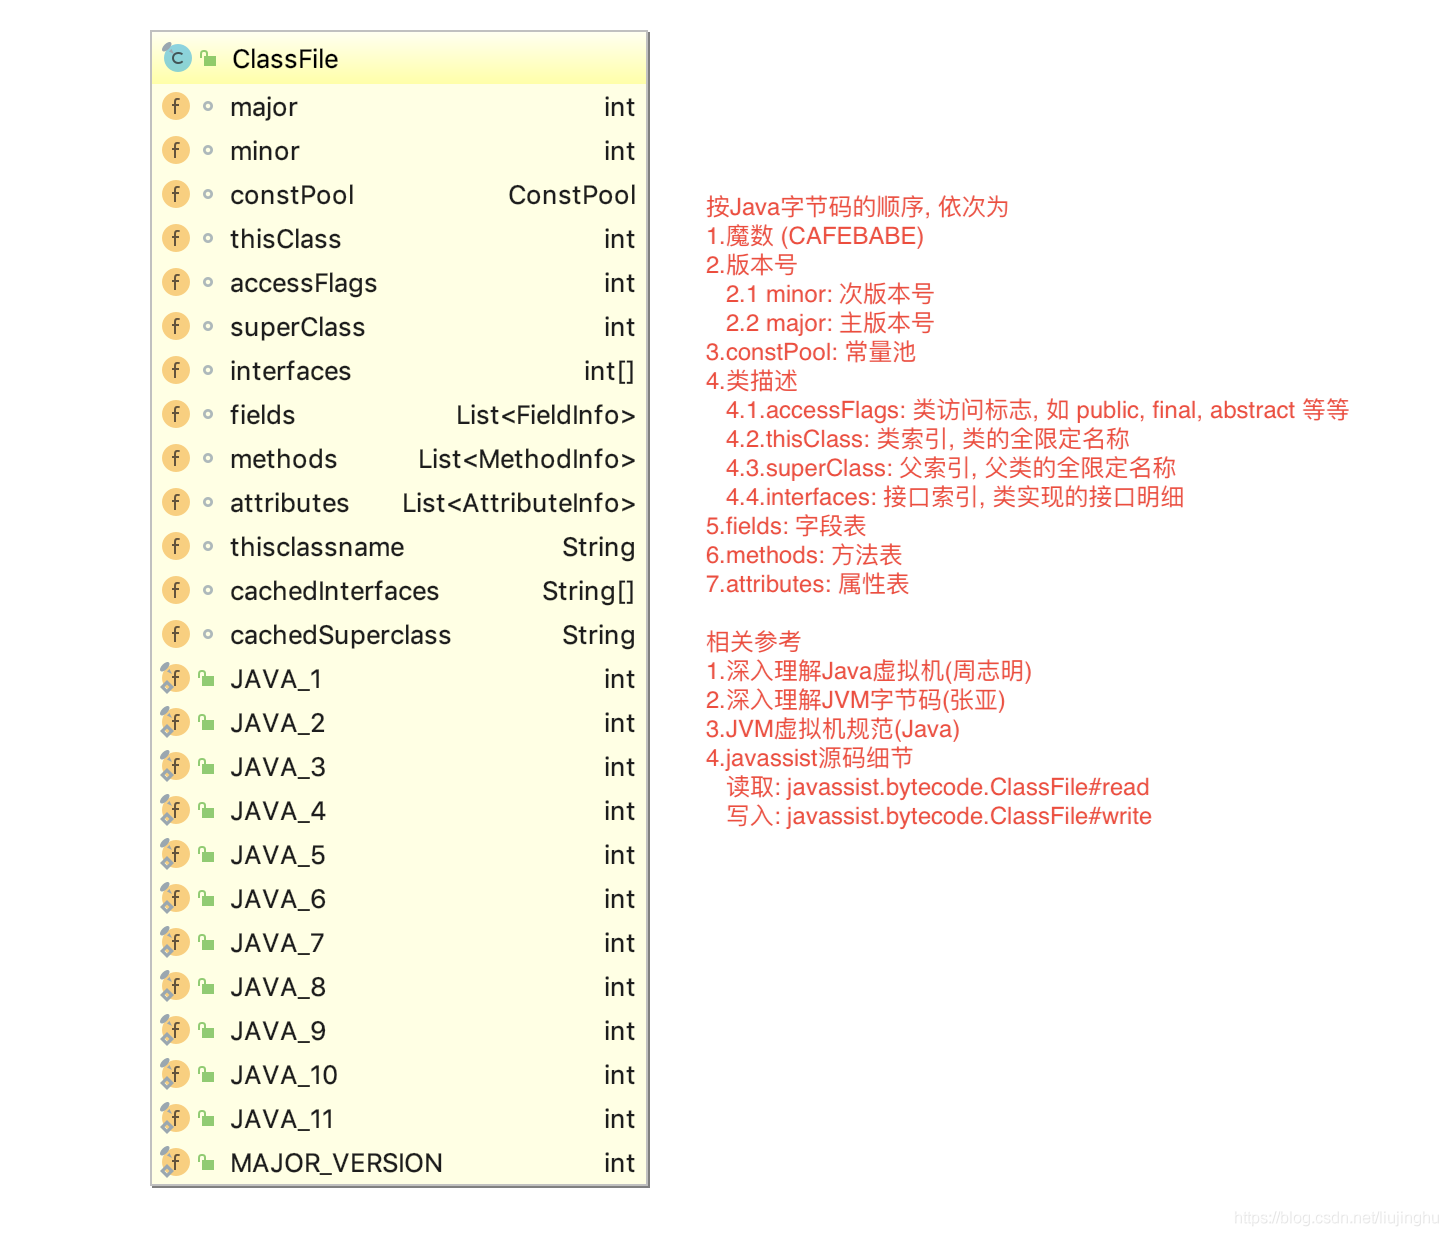Click the public lock icon for JAVA_1

point(207,679)
